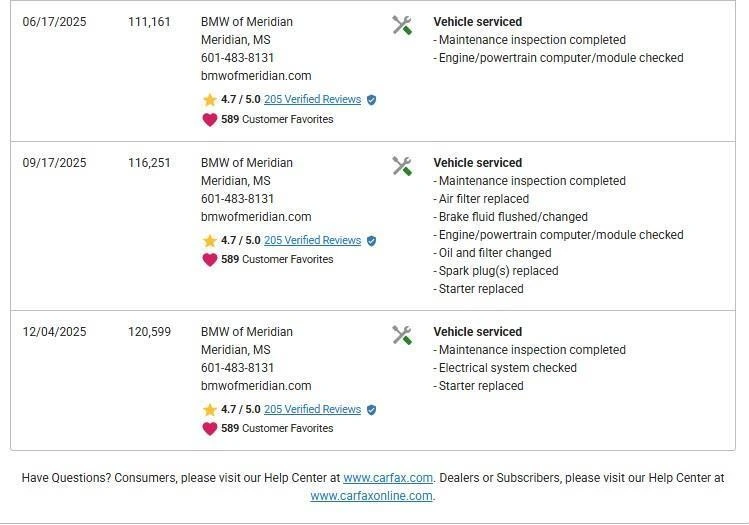Click verified shield badge in 12/04/2025 entry
The height and width of the screenshot is (525, 749).
click(372, 410)
